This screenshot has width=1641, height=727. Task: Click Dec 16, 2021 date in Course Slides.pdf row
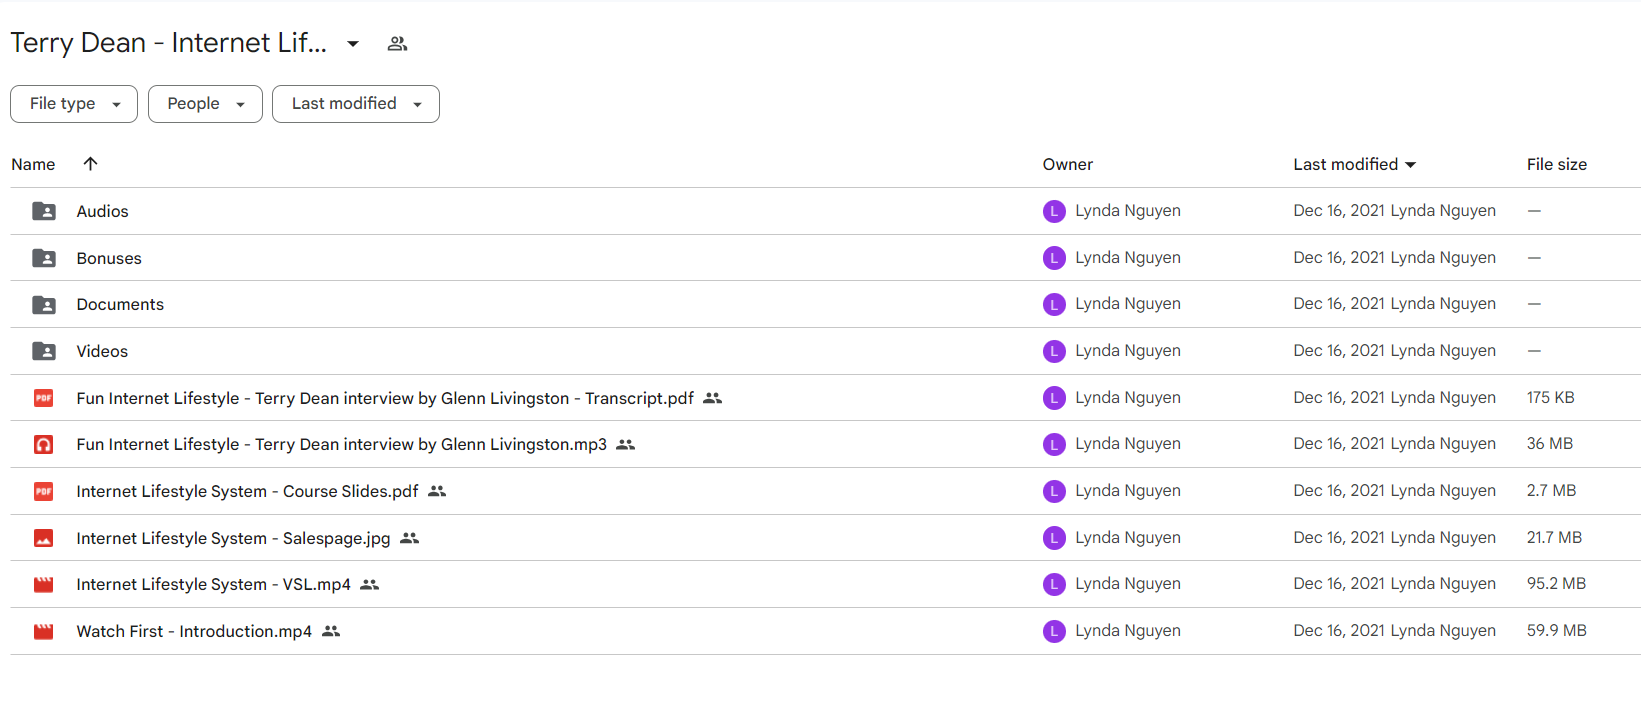[1339, 490]
